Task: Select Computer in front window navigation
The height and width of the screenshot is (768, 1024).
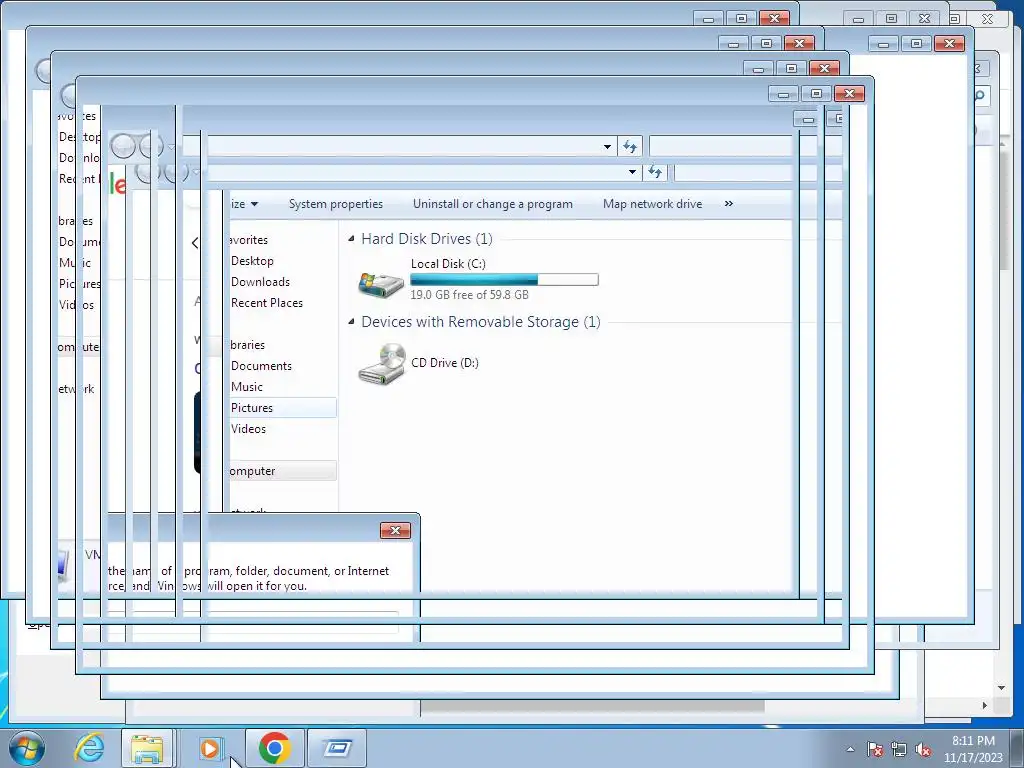Action: click(x=252, y=472)
